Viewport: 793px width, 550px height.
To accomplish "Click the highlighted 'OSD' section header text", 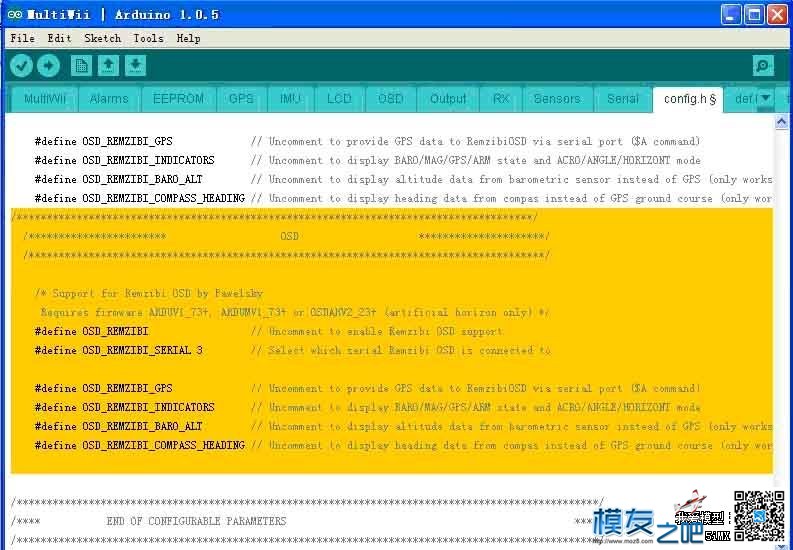I will 289,236.
